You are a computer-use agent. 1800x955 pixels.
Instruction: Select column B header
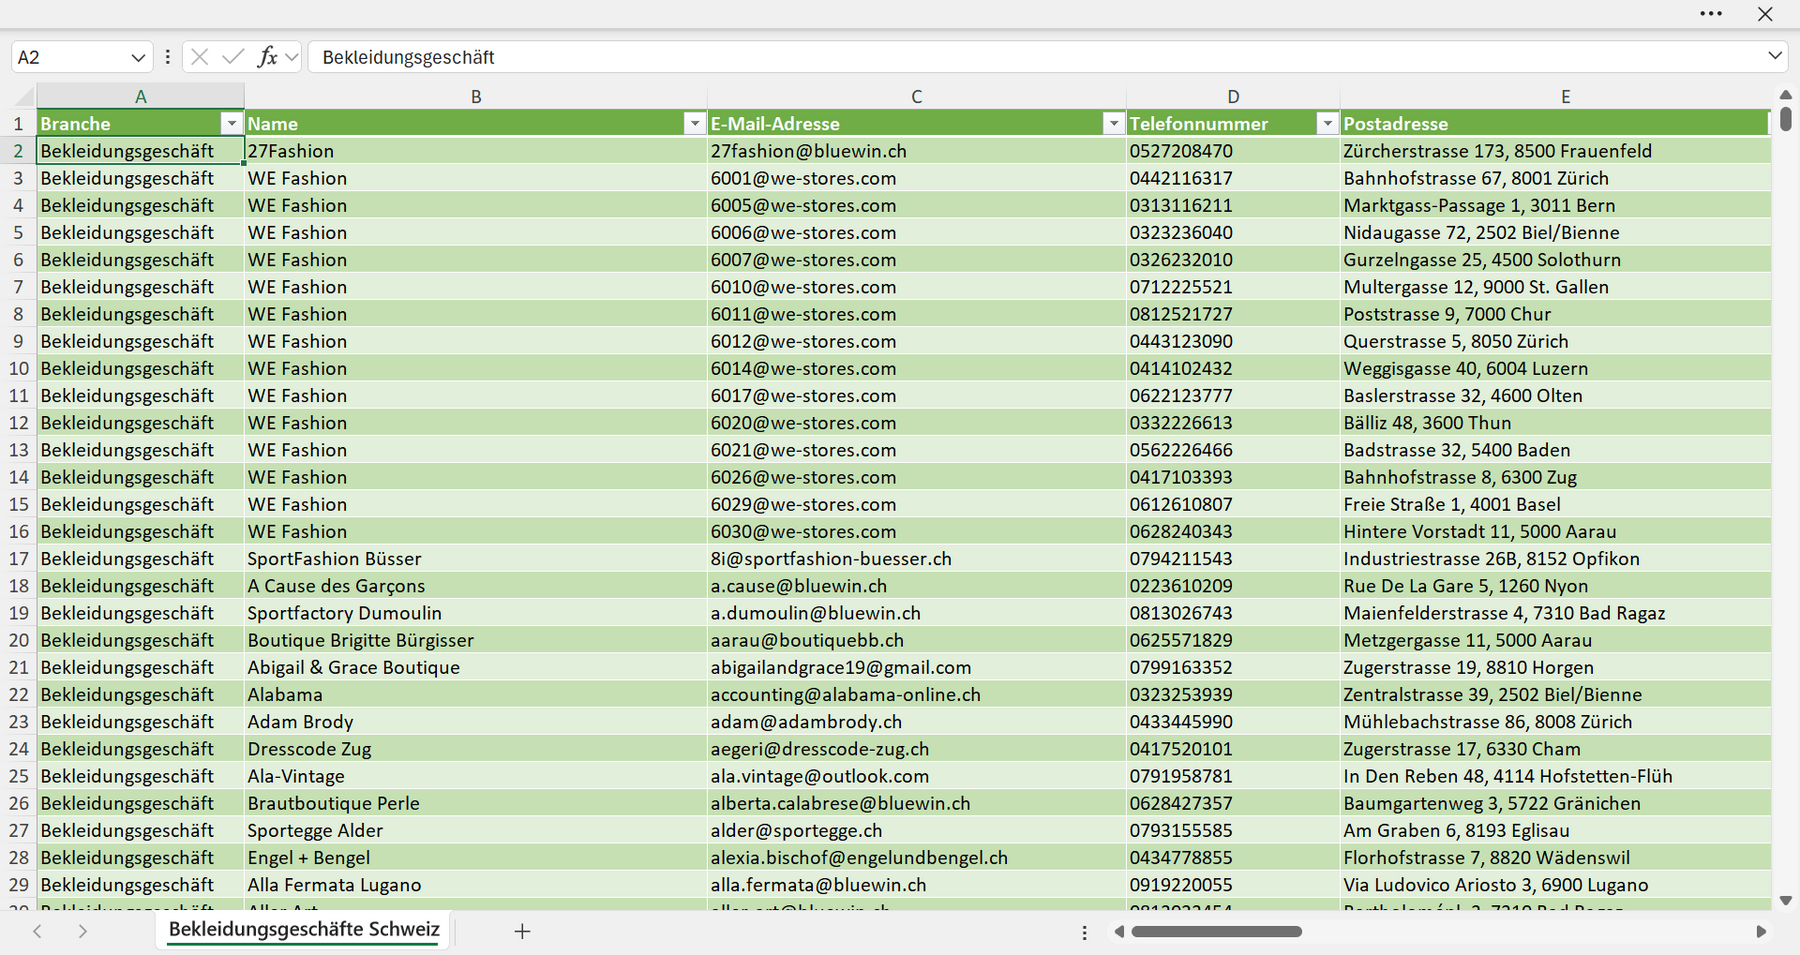click(x=476, y=97)
